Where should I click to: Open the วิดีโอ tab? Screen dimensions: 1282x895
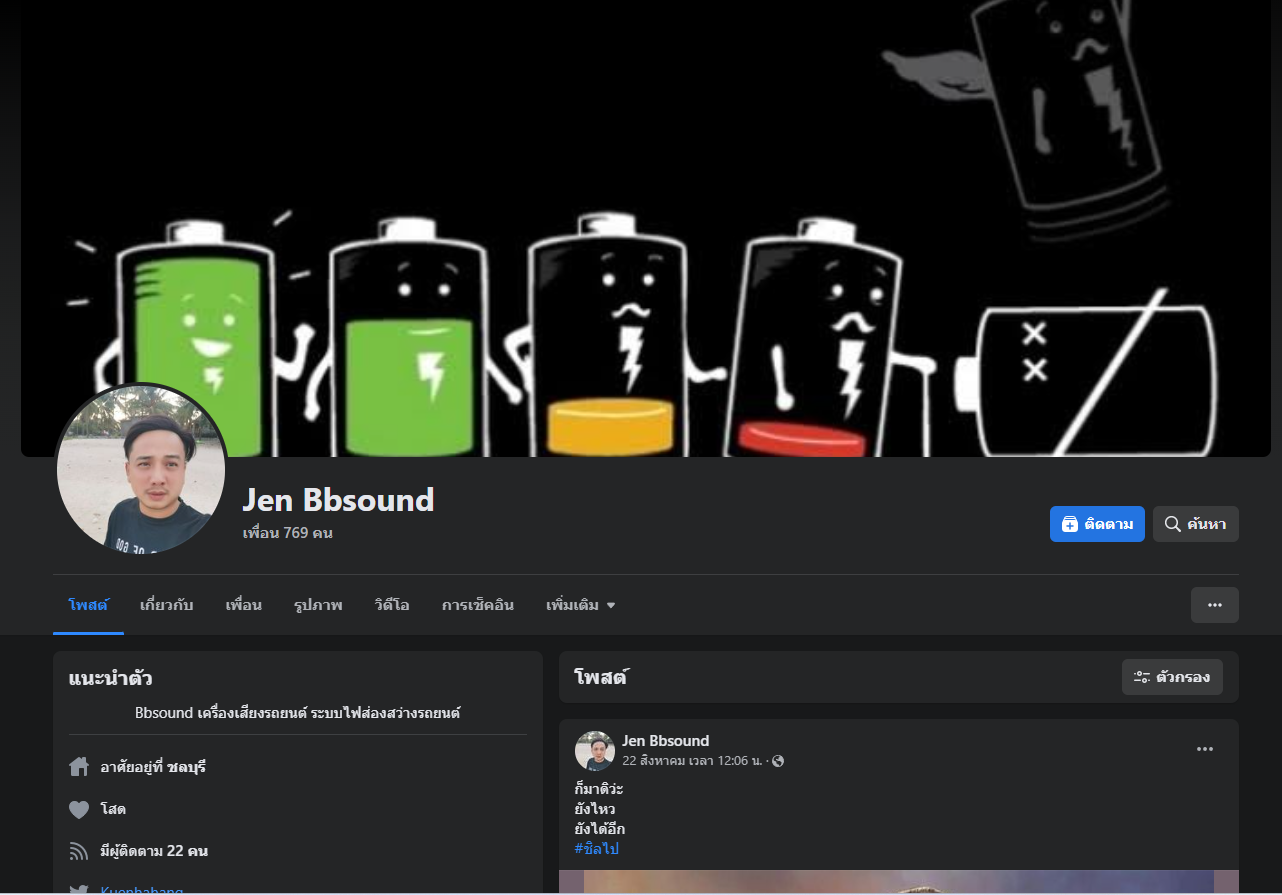click(x=392, y=605)
